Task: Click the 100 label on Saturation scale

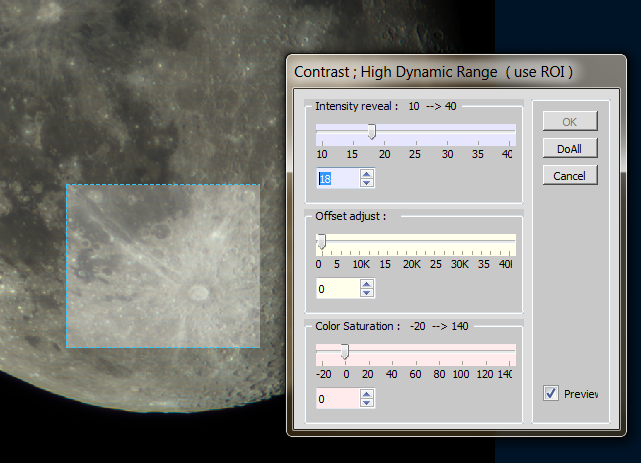Action: click(x=461, y=374)
